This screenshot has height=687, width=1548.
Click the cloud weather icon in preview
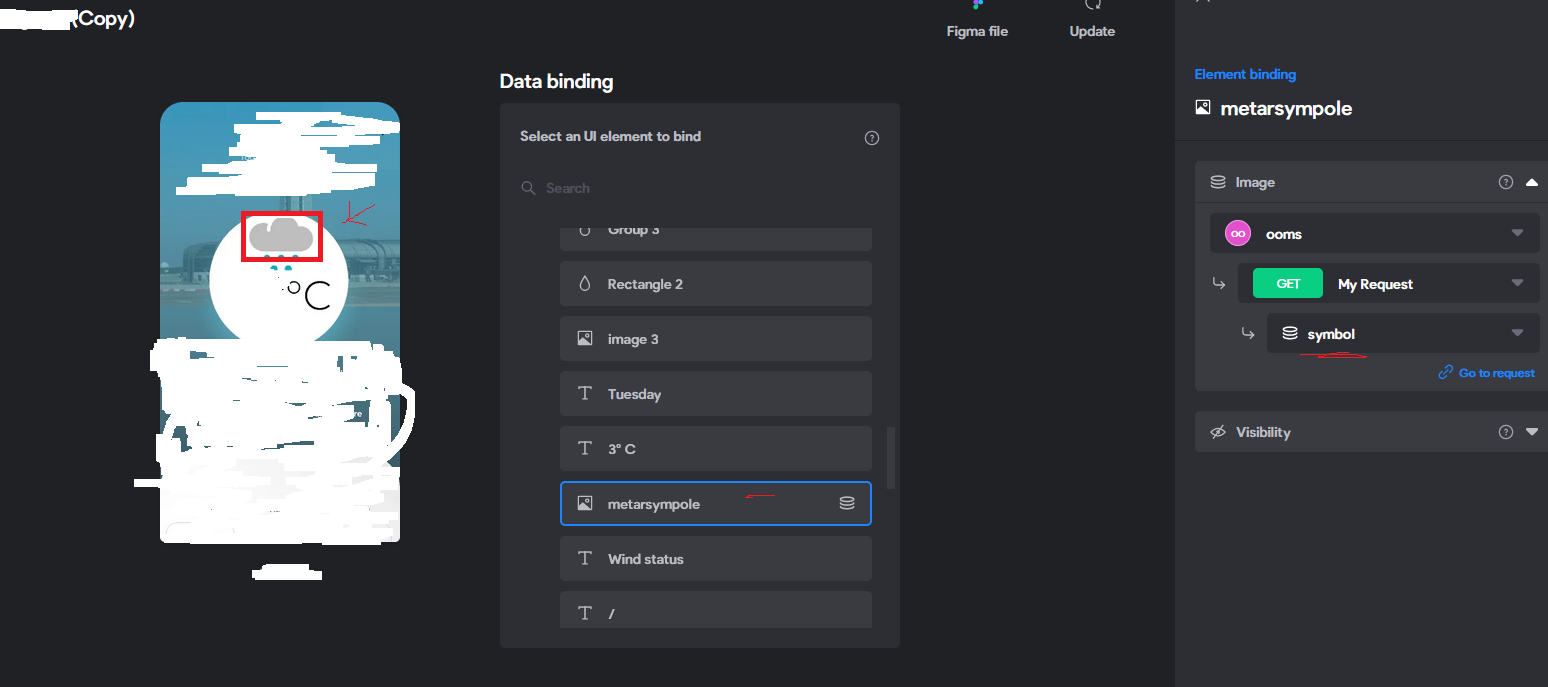(281, 236)
